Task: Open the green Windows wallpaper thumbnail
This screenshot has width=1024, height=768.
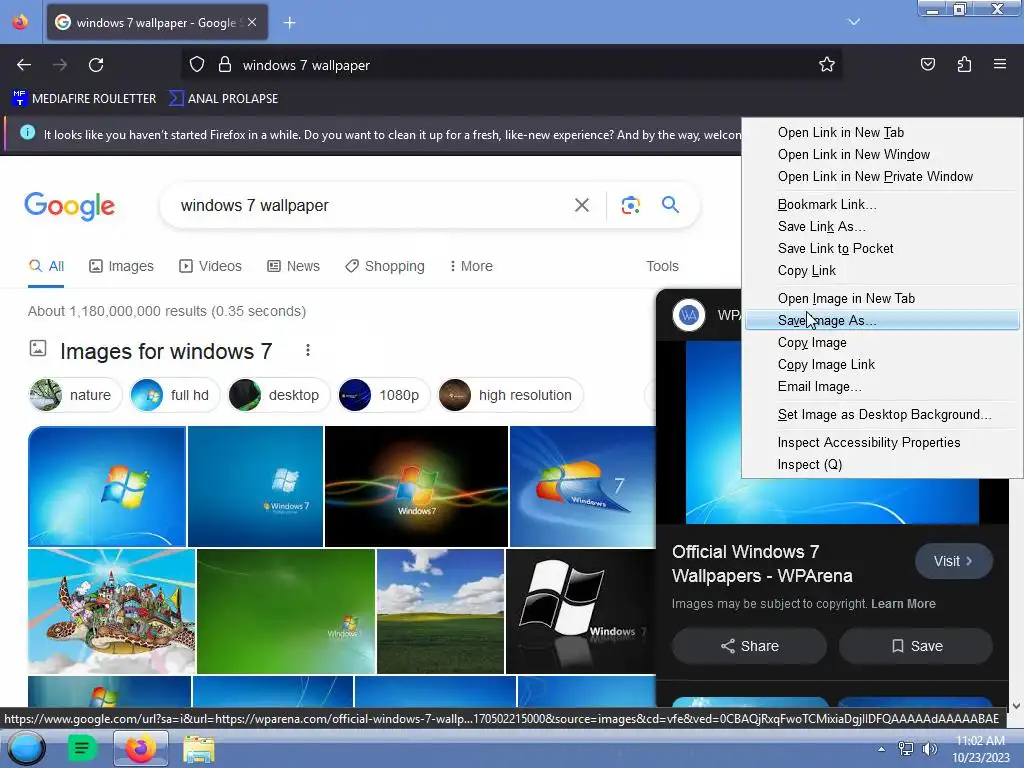Action: [x=286, y=611]
